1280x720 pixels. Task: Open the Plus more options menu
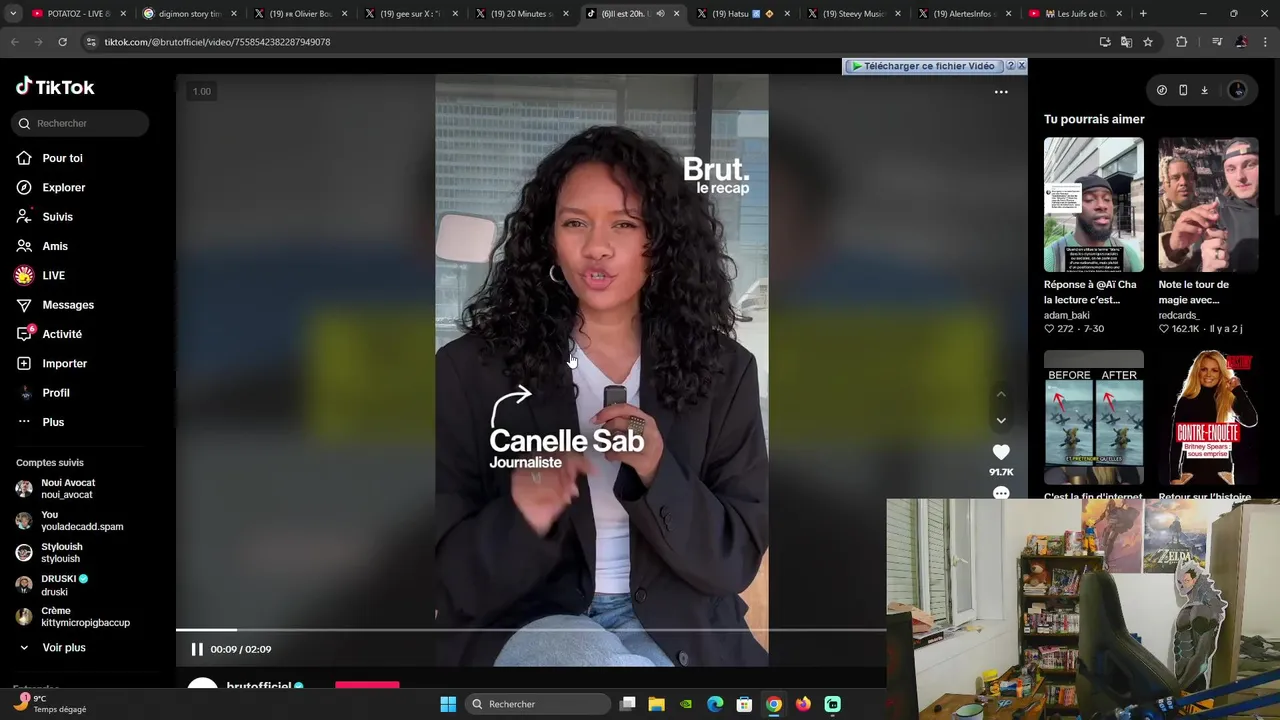[x=53, y=422]
